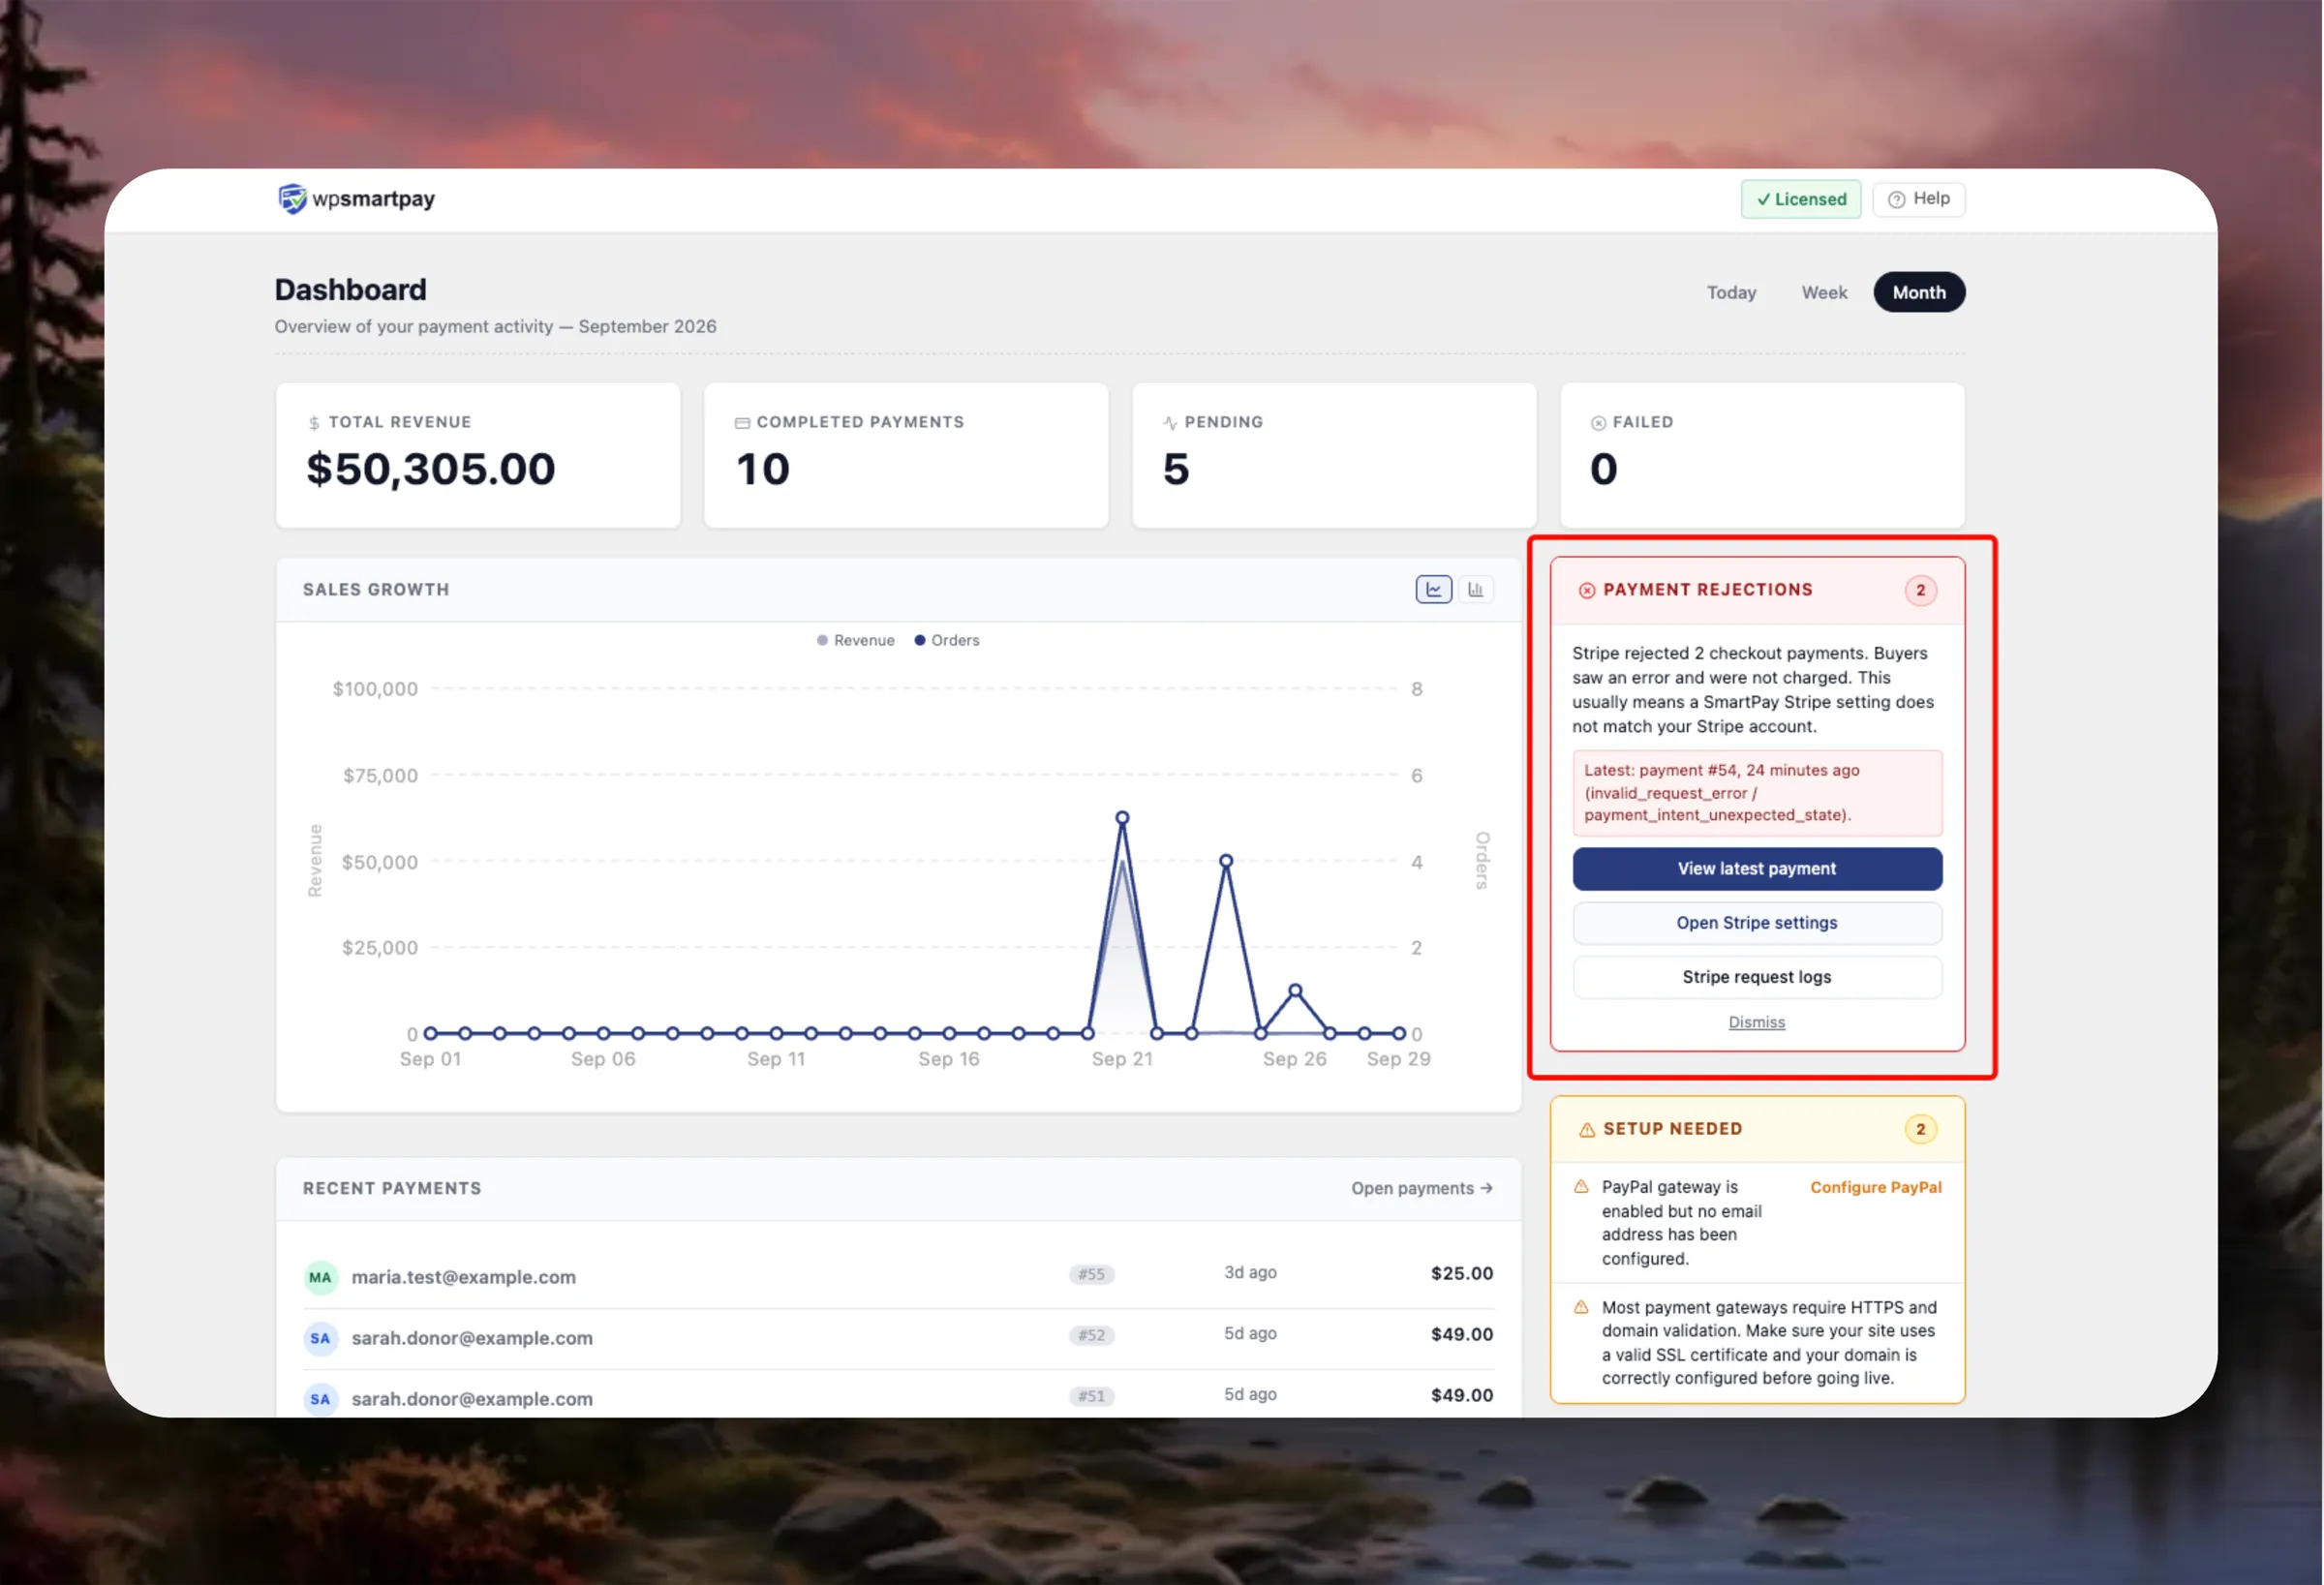Screen dimensions: 2324x1585
Task: Click the orders peak at value 4
Action: [x=1226, y=860]
